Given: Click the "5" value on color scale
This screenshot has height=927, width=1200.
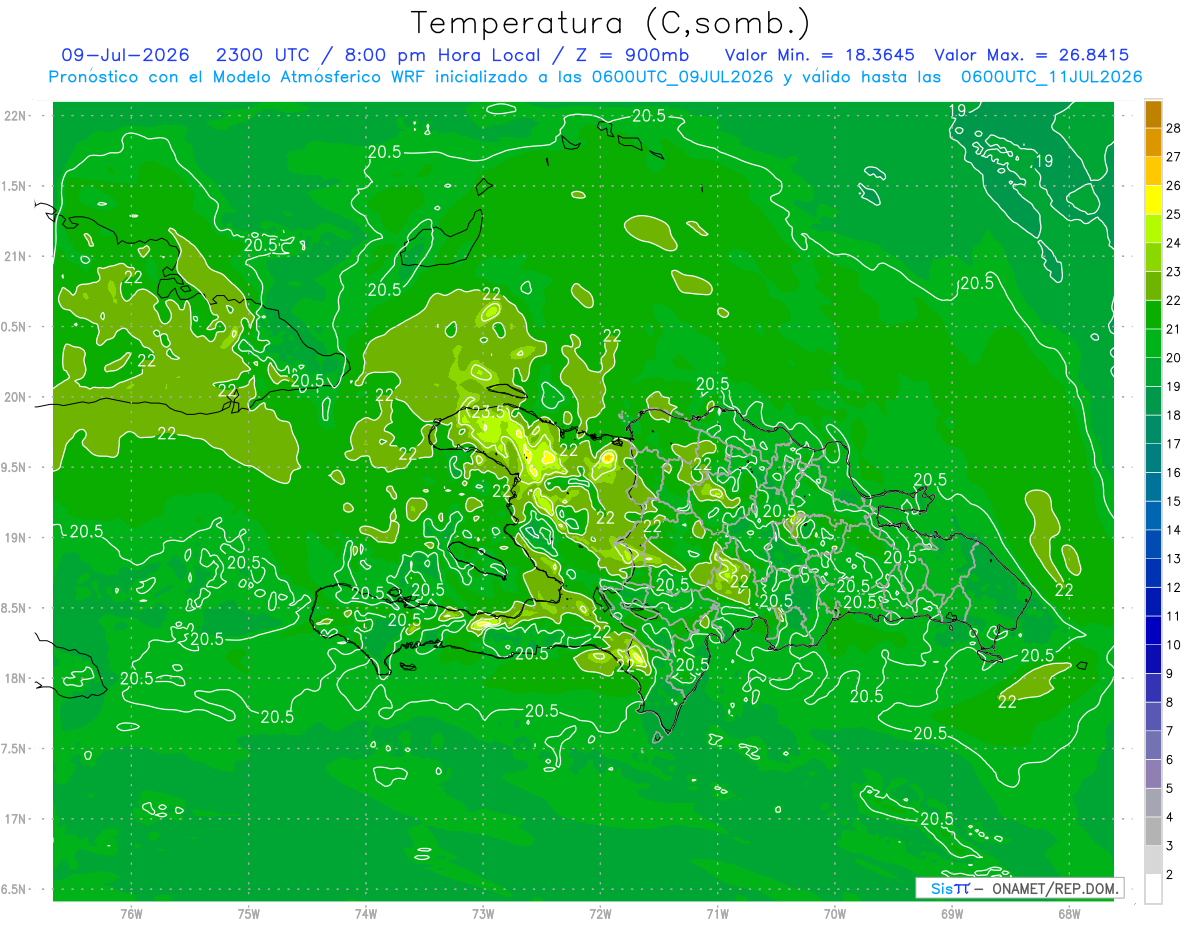Looking at the screenshot, I should [x=1170, y=788].
